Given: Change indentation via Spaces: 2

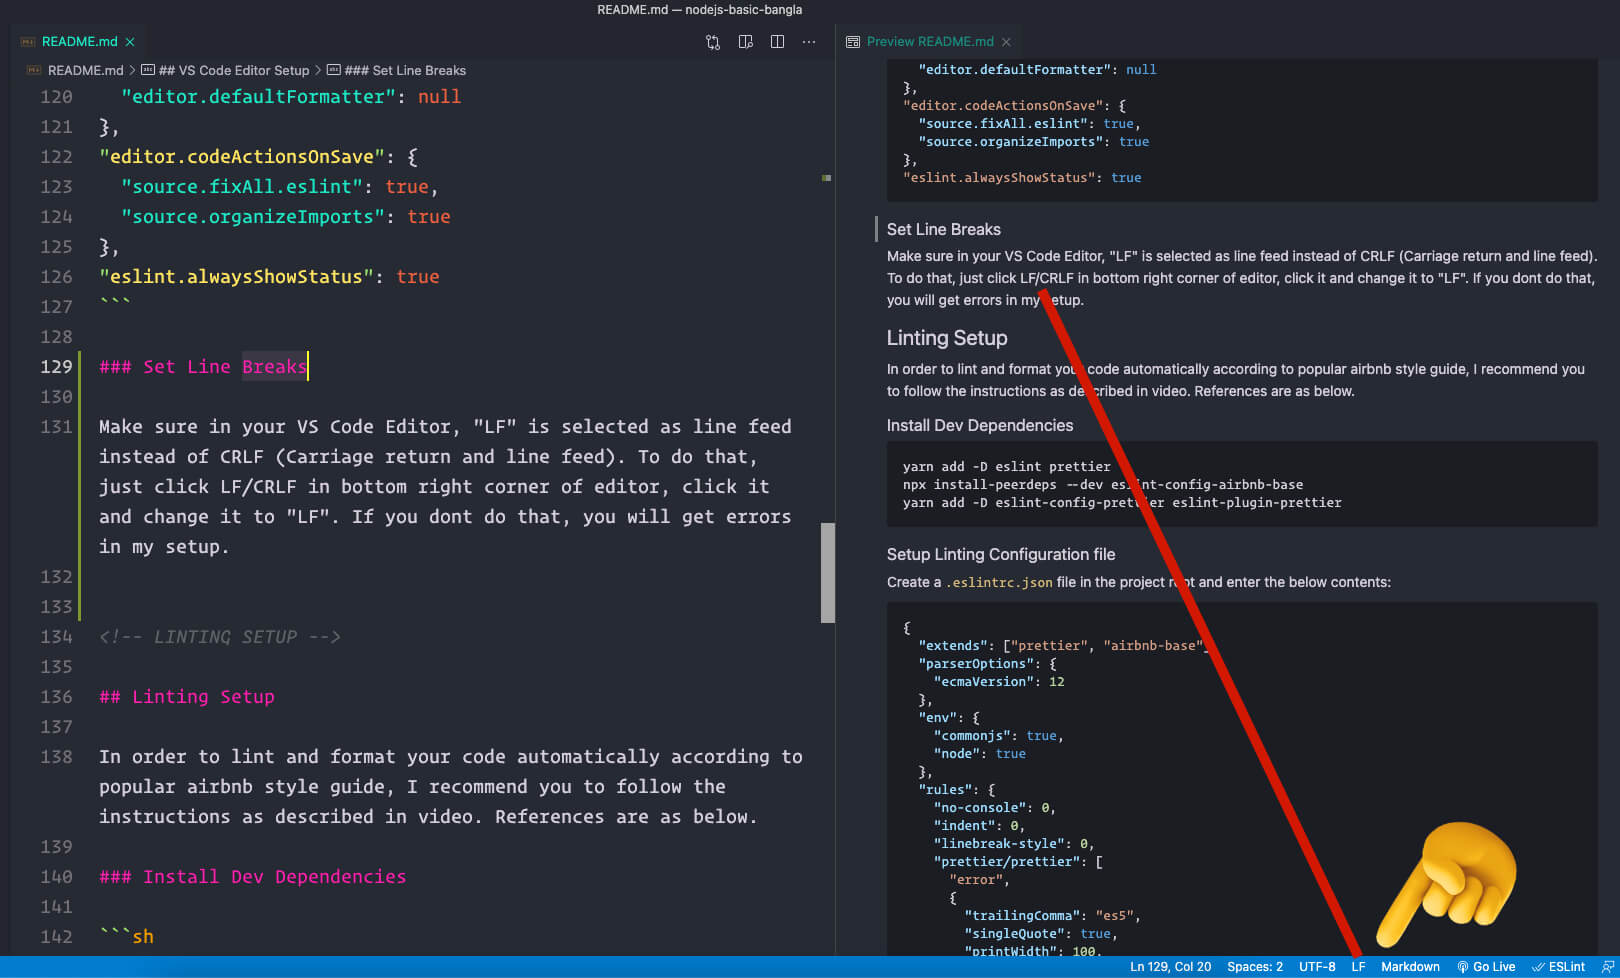Looking at the screenshot, I should (x=1255, y=967).
